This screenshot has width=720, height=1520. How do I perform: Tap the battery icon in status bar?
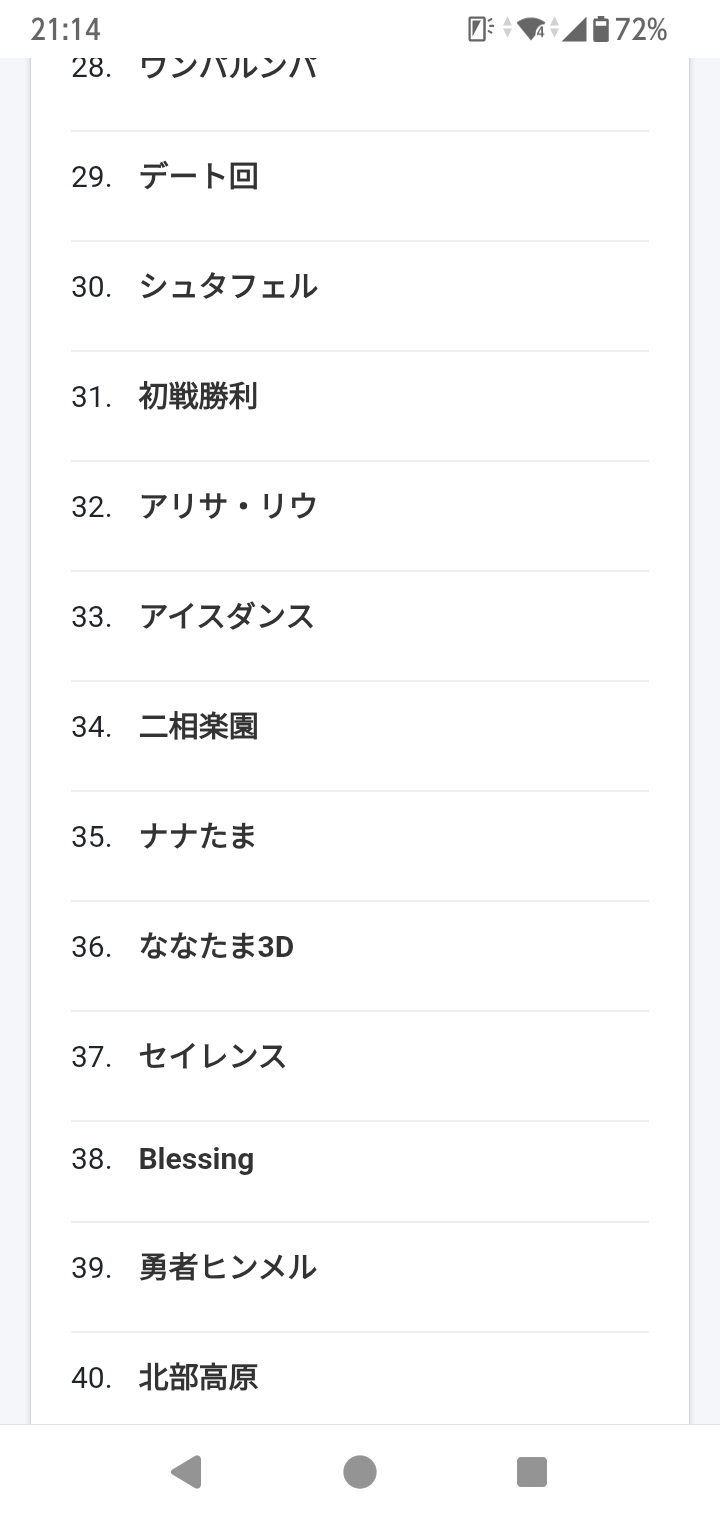click(600, 30)
